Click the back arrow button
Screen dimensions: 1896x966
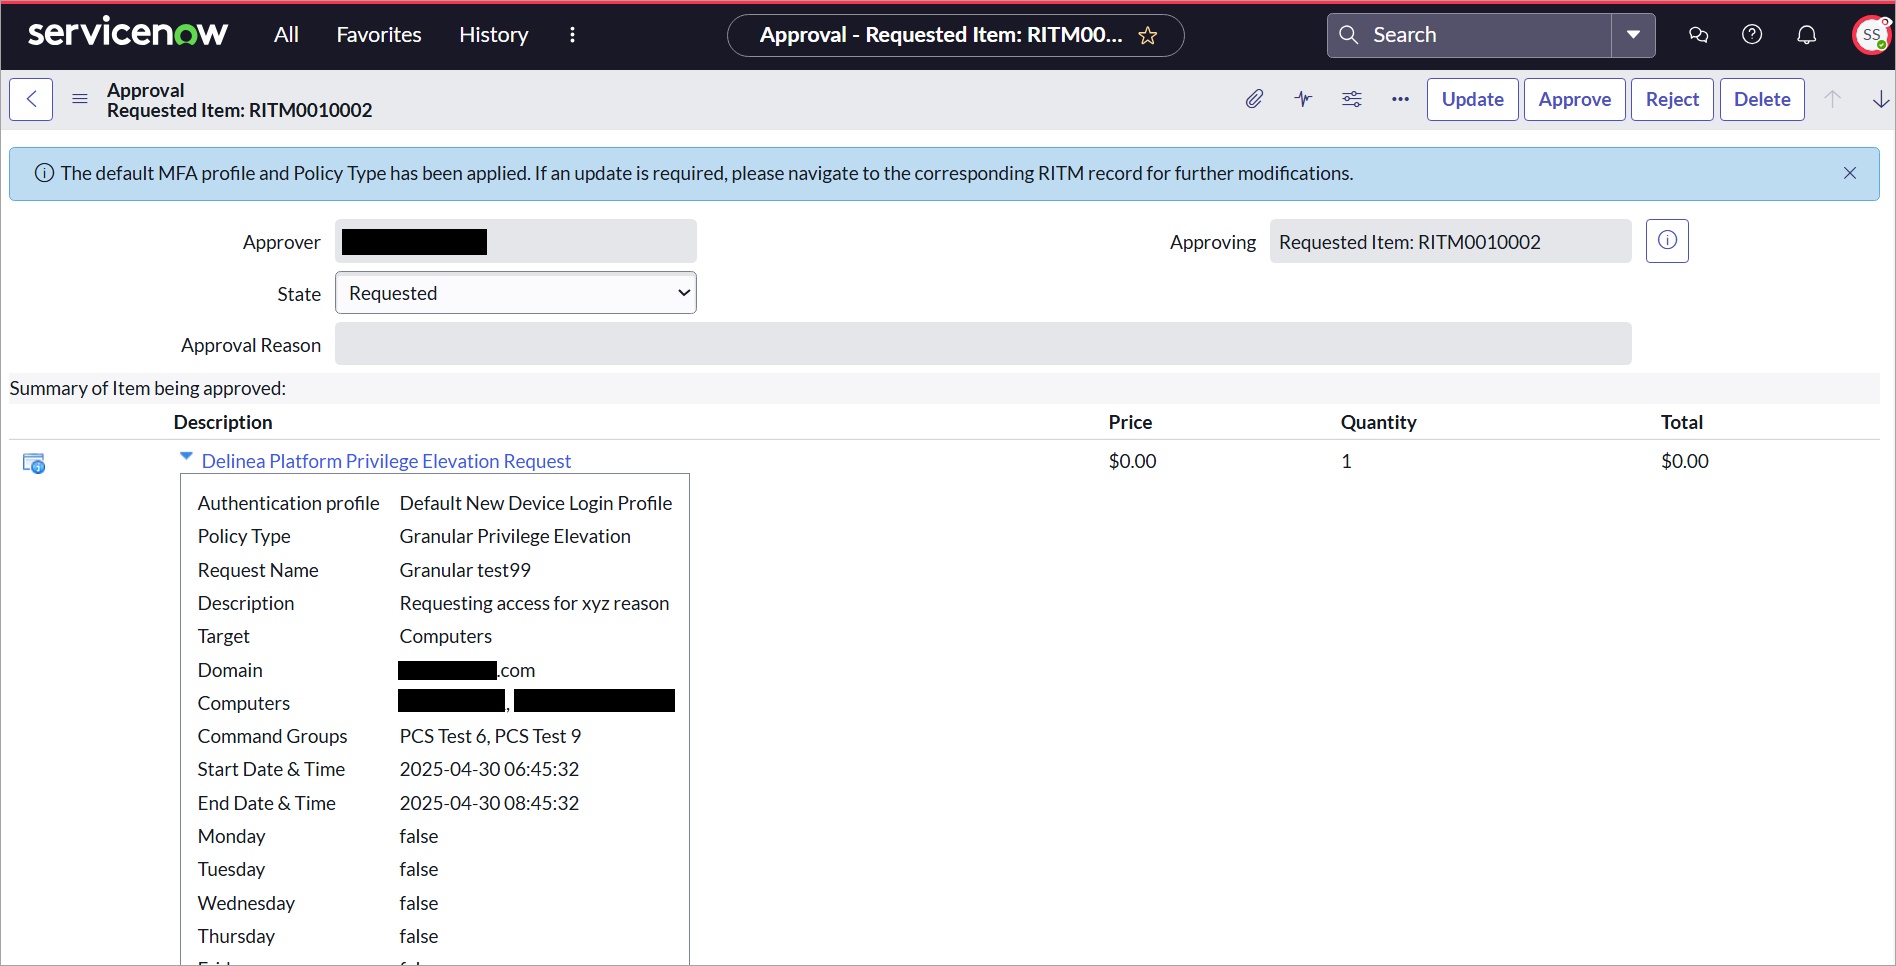(x=31, y=99)
